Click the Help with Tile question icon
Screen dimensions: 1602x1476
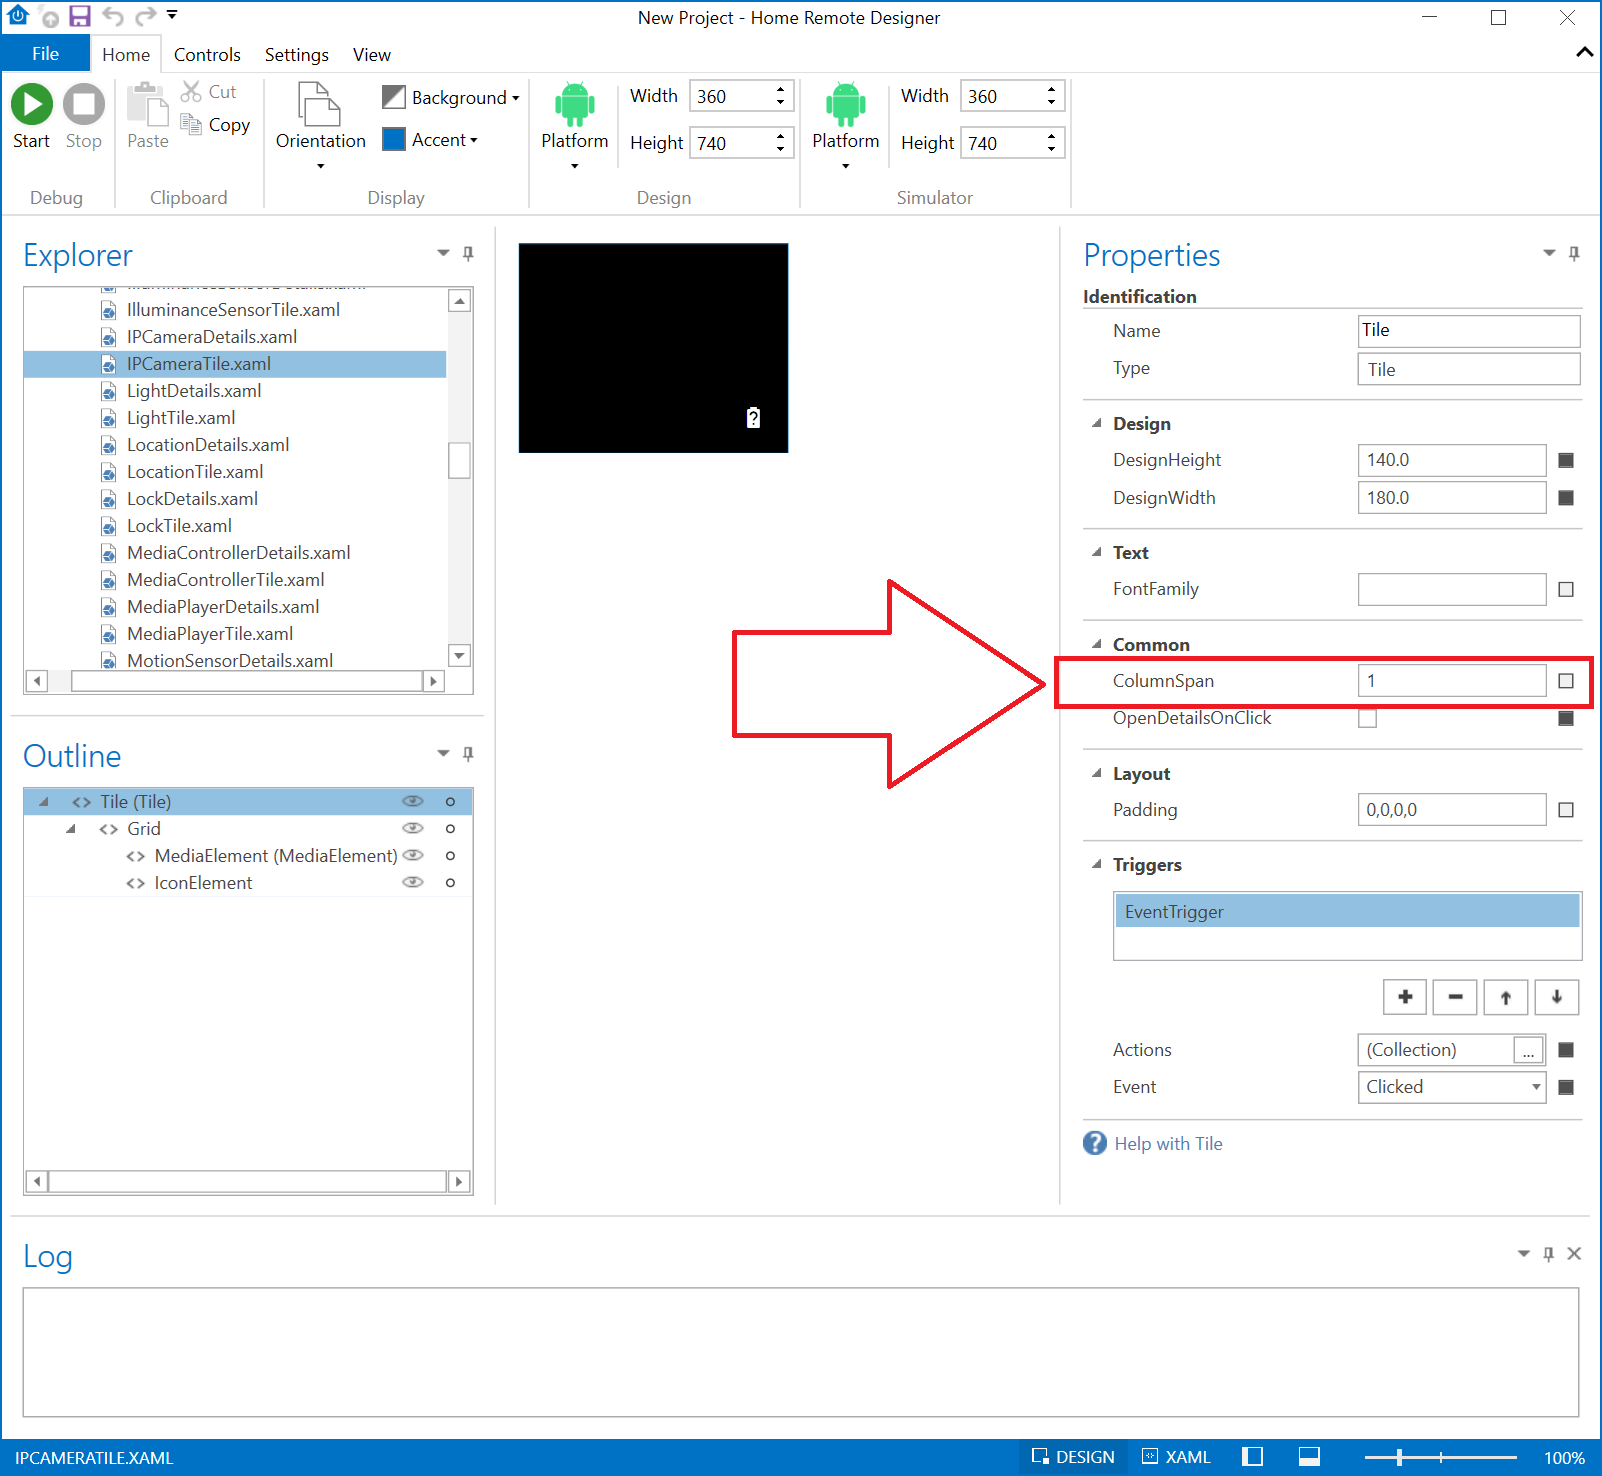coord(1095,1143)
